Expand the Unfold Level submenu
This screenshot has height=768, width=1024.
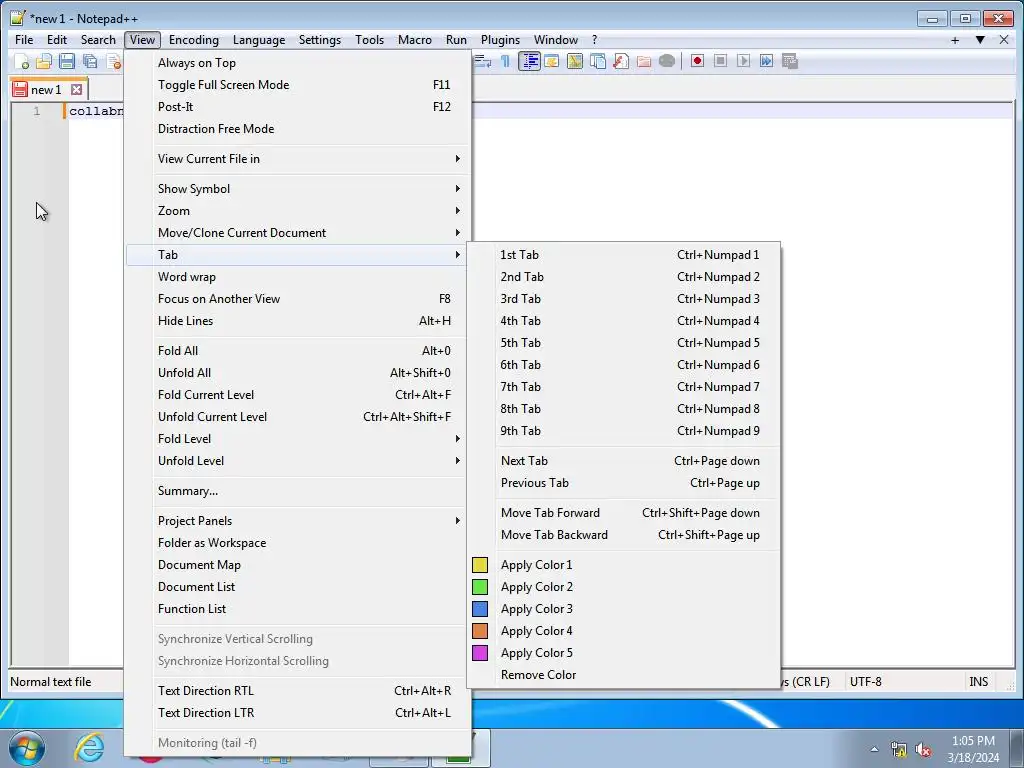pyautogui.click(x=298, y=461)
